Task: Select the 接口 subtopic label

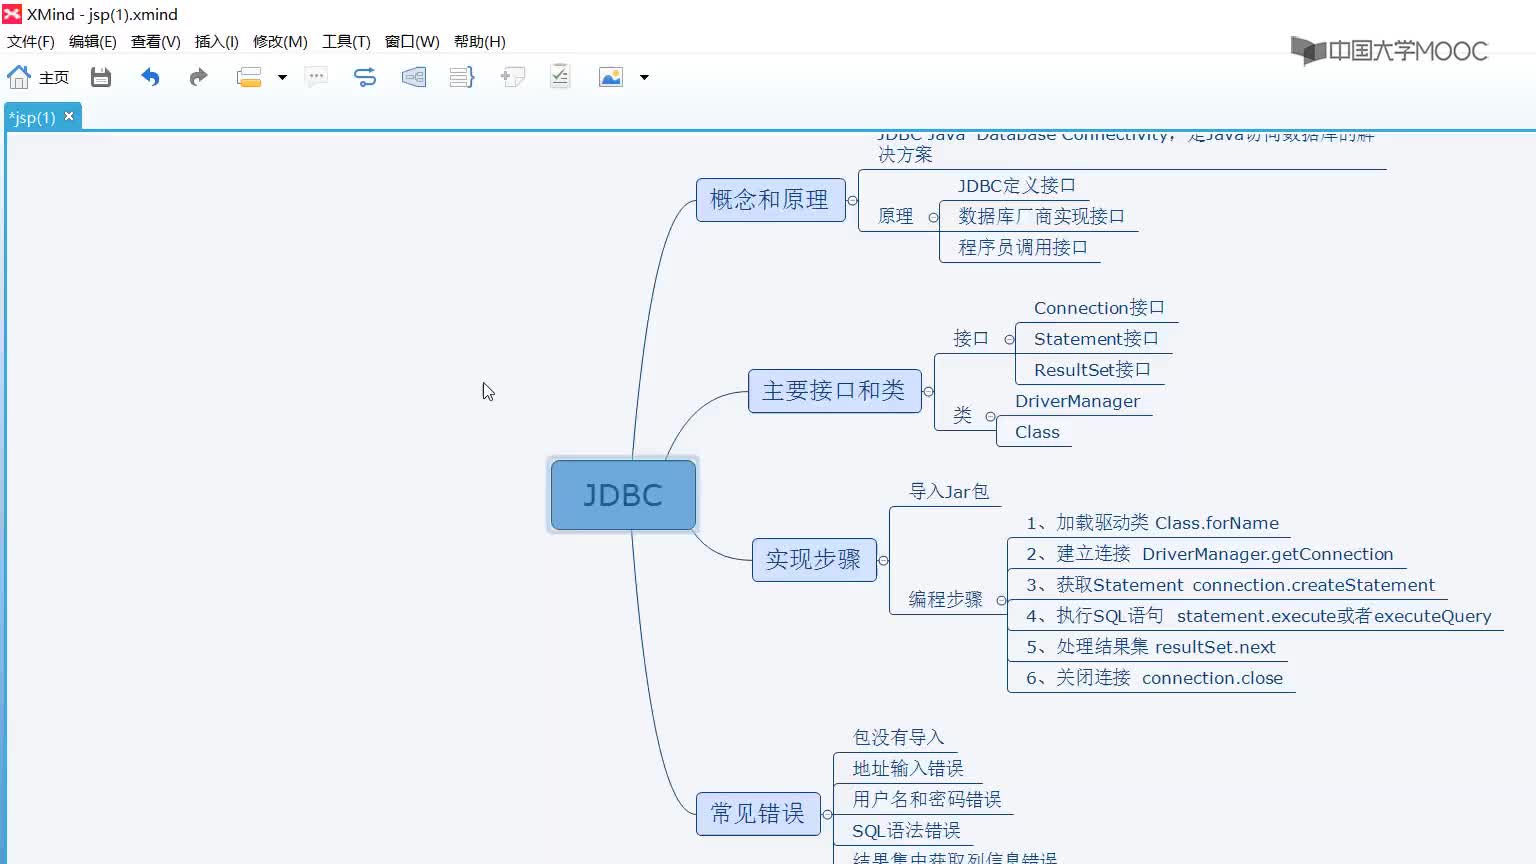Action: coord(971,339)
